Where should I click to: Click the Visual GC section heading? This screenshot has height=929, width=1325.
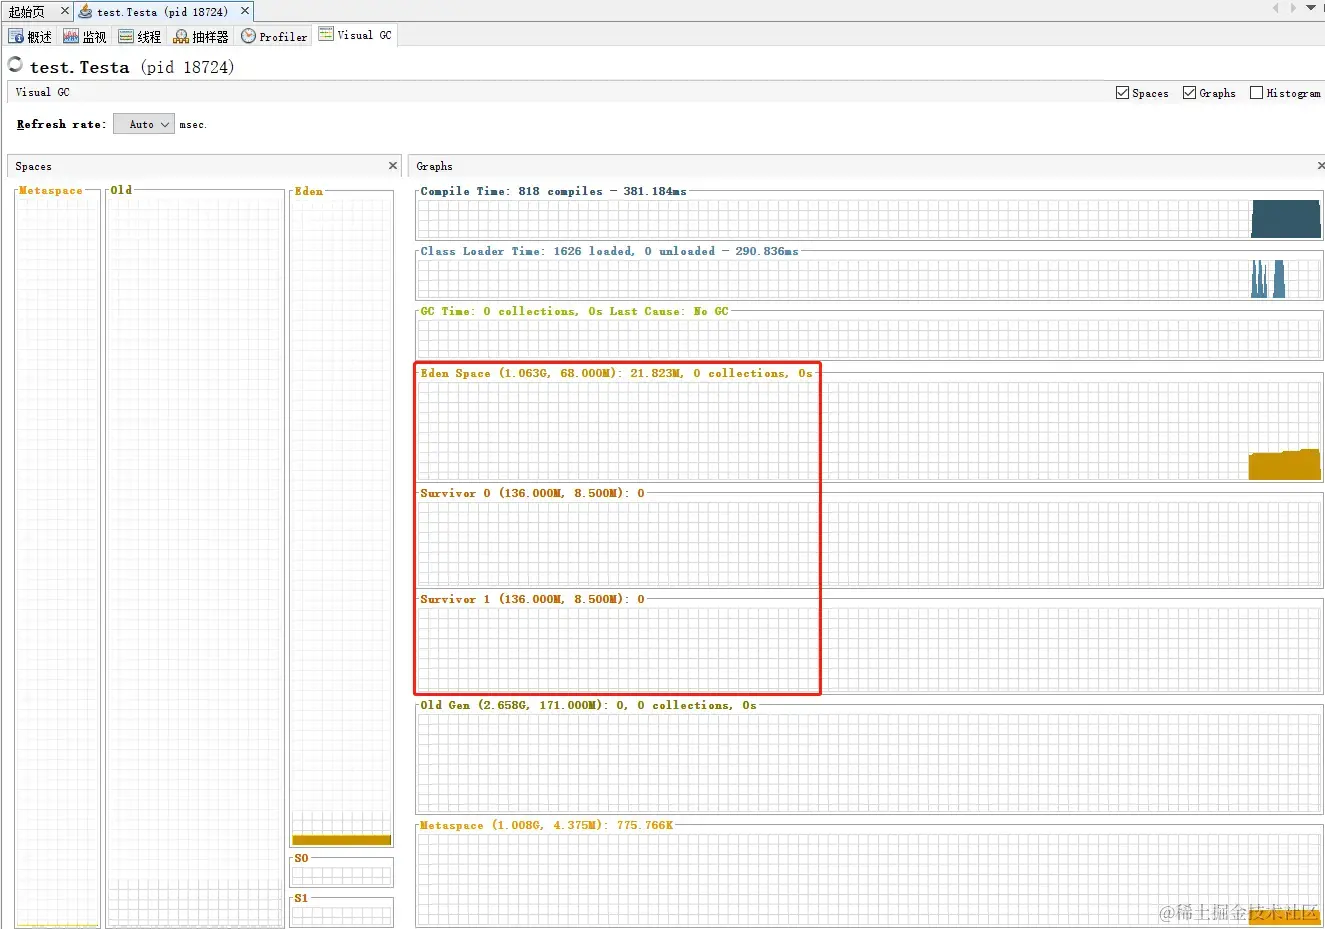click(43, 92)
